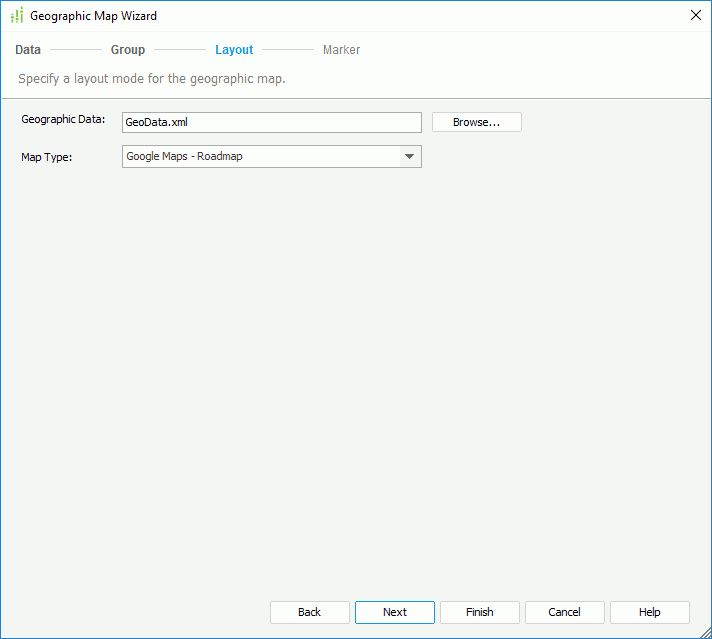This screenshot has width=712, height=639.
Task: Jump to the Marker wizard step
Action: (x=341, y=50)
